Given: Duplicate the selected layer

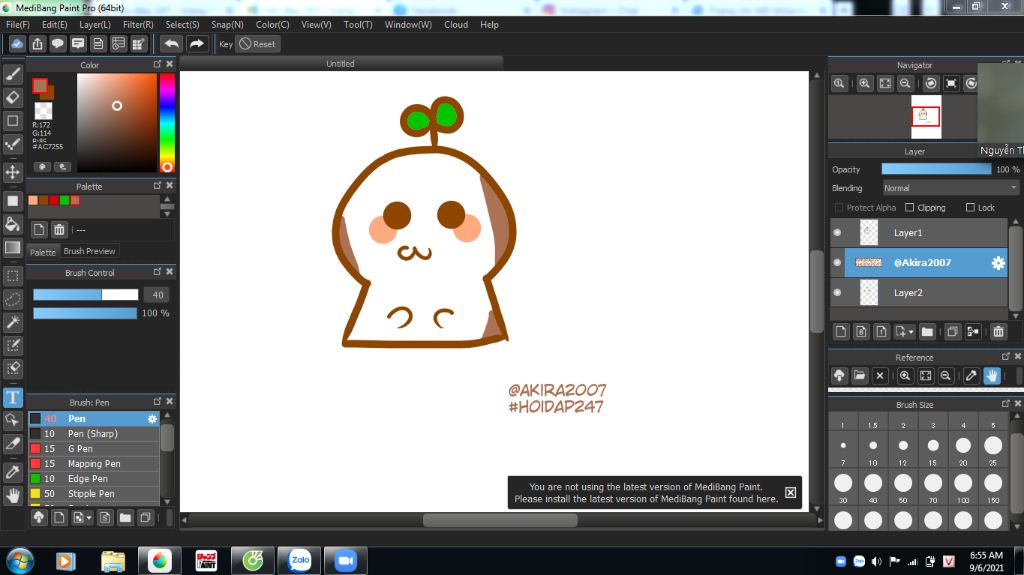Looking at the screenshot, I should (952, 332).
